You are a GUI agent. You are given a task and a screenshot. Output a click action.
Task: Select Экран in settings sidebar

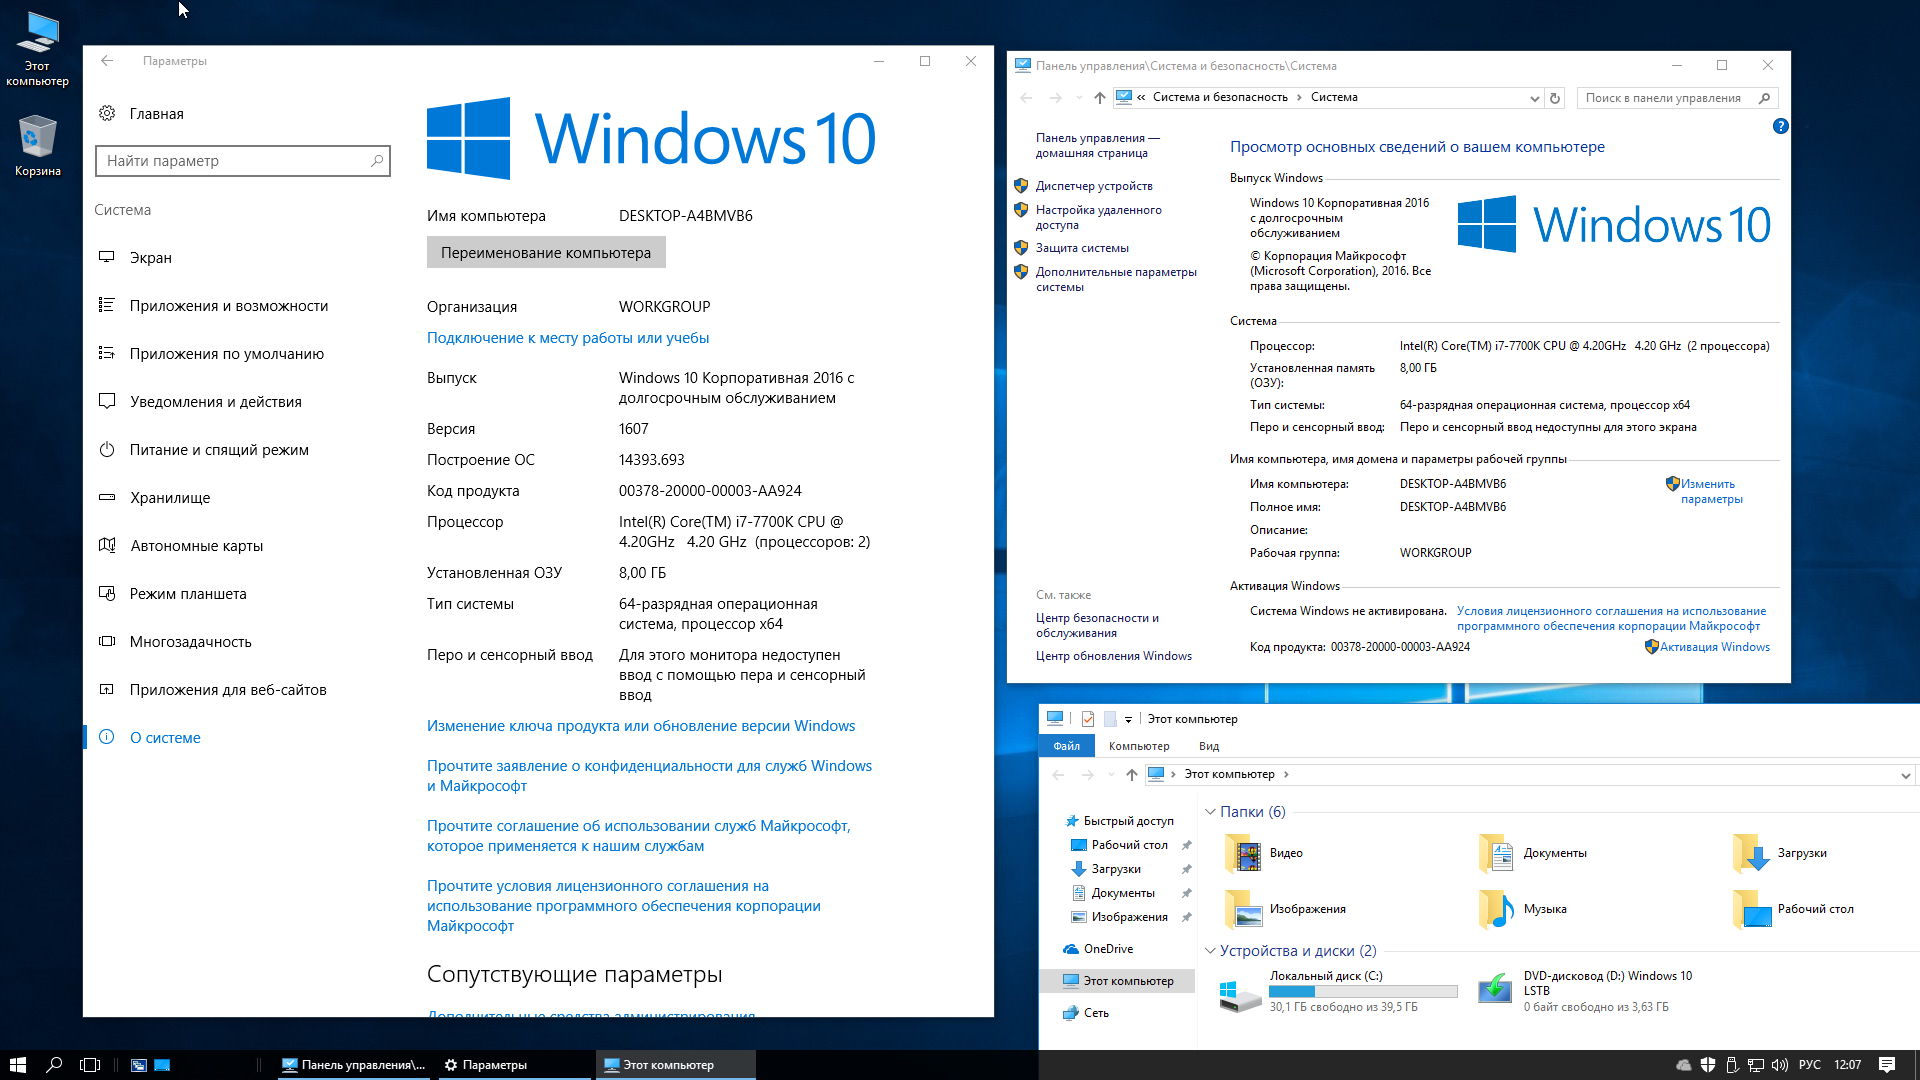point(135,258)
